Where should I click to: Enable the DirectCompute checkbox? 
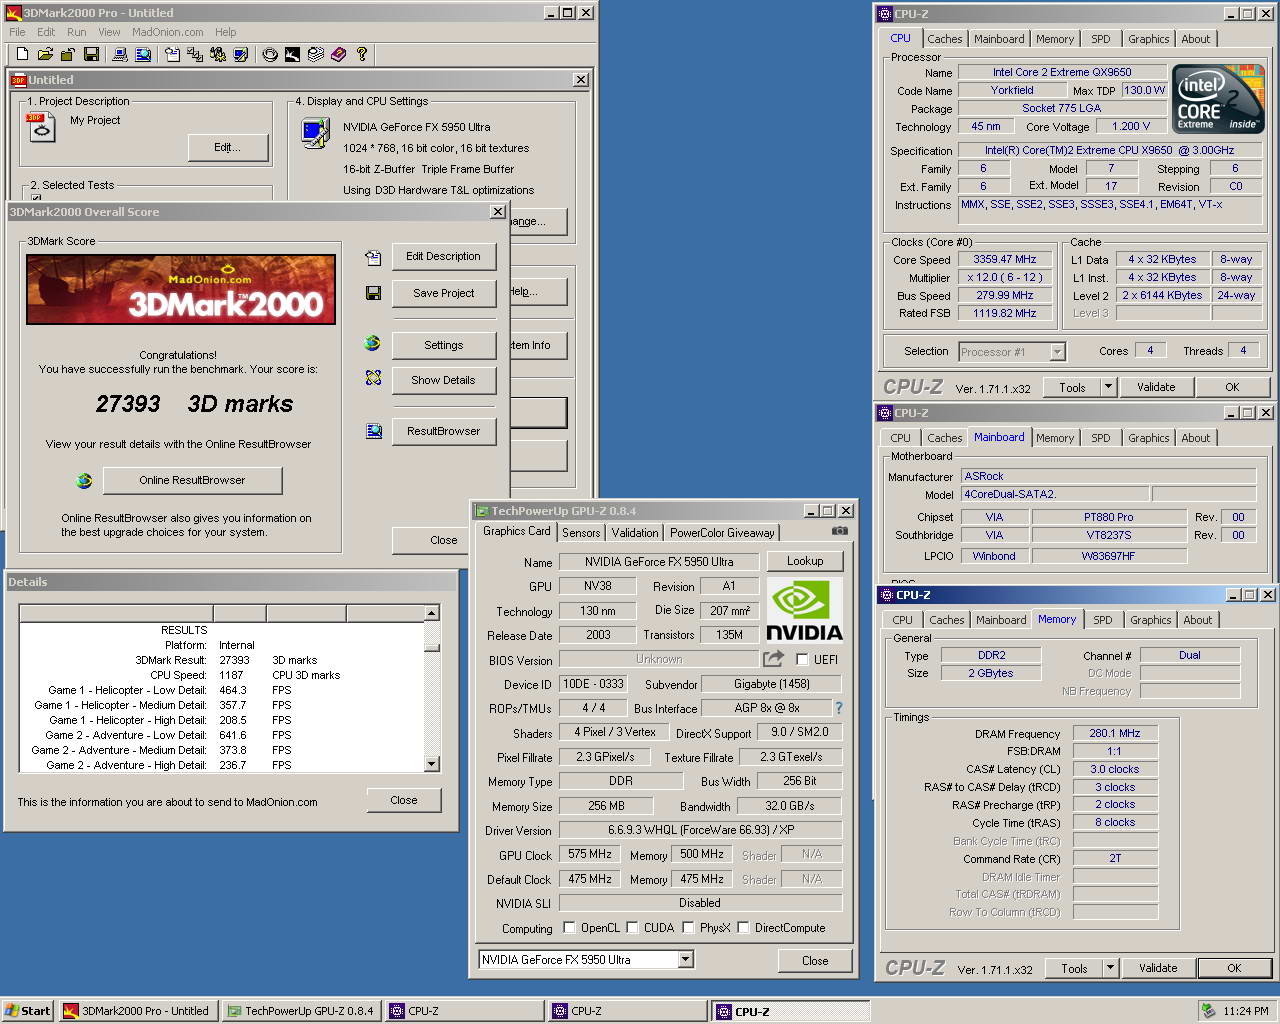[x=743, y=927]
